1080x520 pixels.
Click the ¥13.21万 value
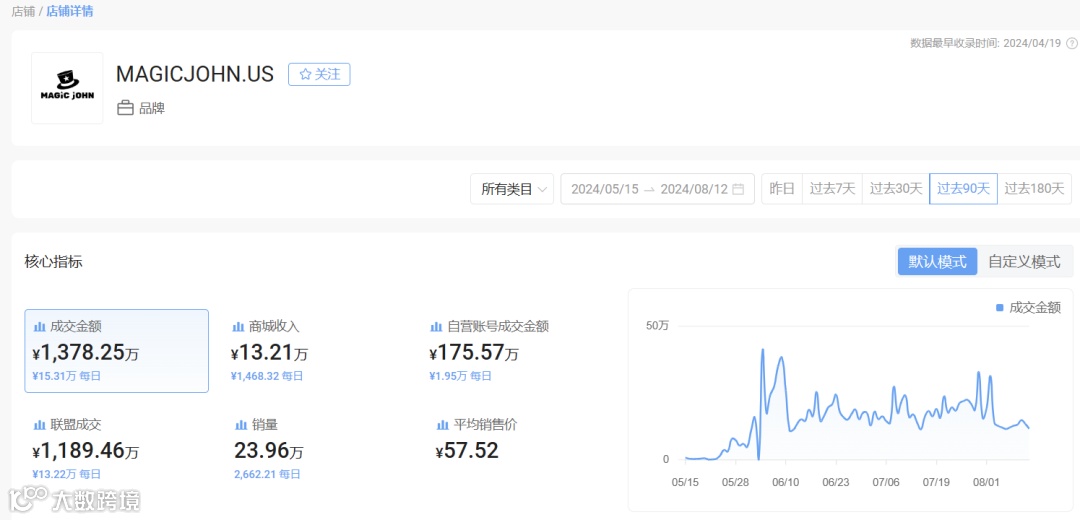pyautogui.click(x=269, y=353)
